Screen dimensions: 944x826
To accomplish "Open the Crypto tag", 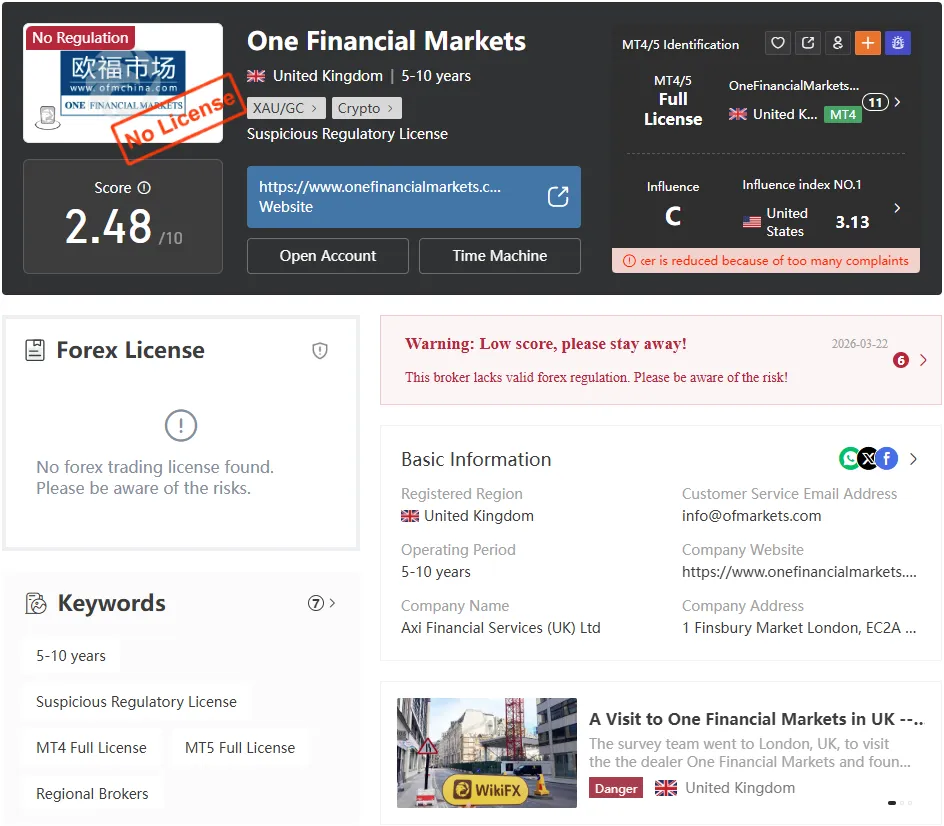I will 366,108.
